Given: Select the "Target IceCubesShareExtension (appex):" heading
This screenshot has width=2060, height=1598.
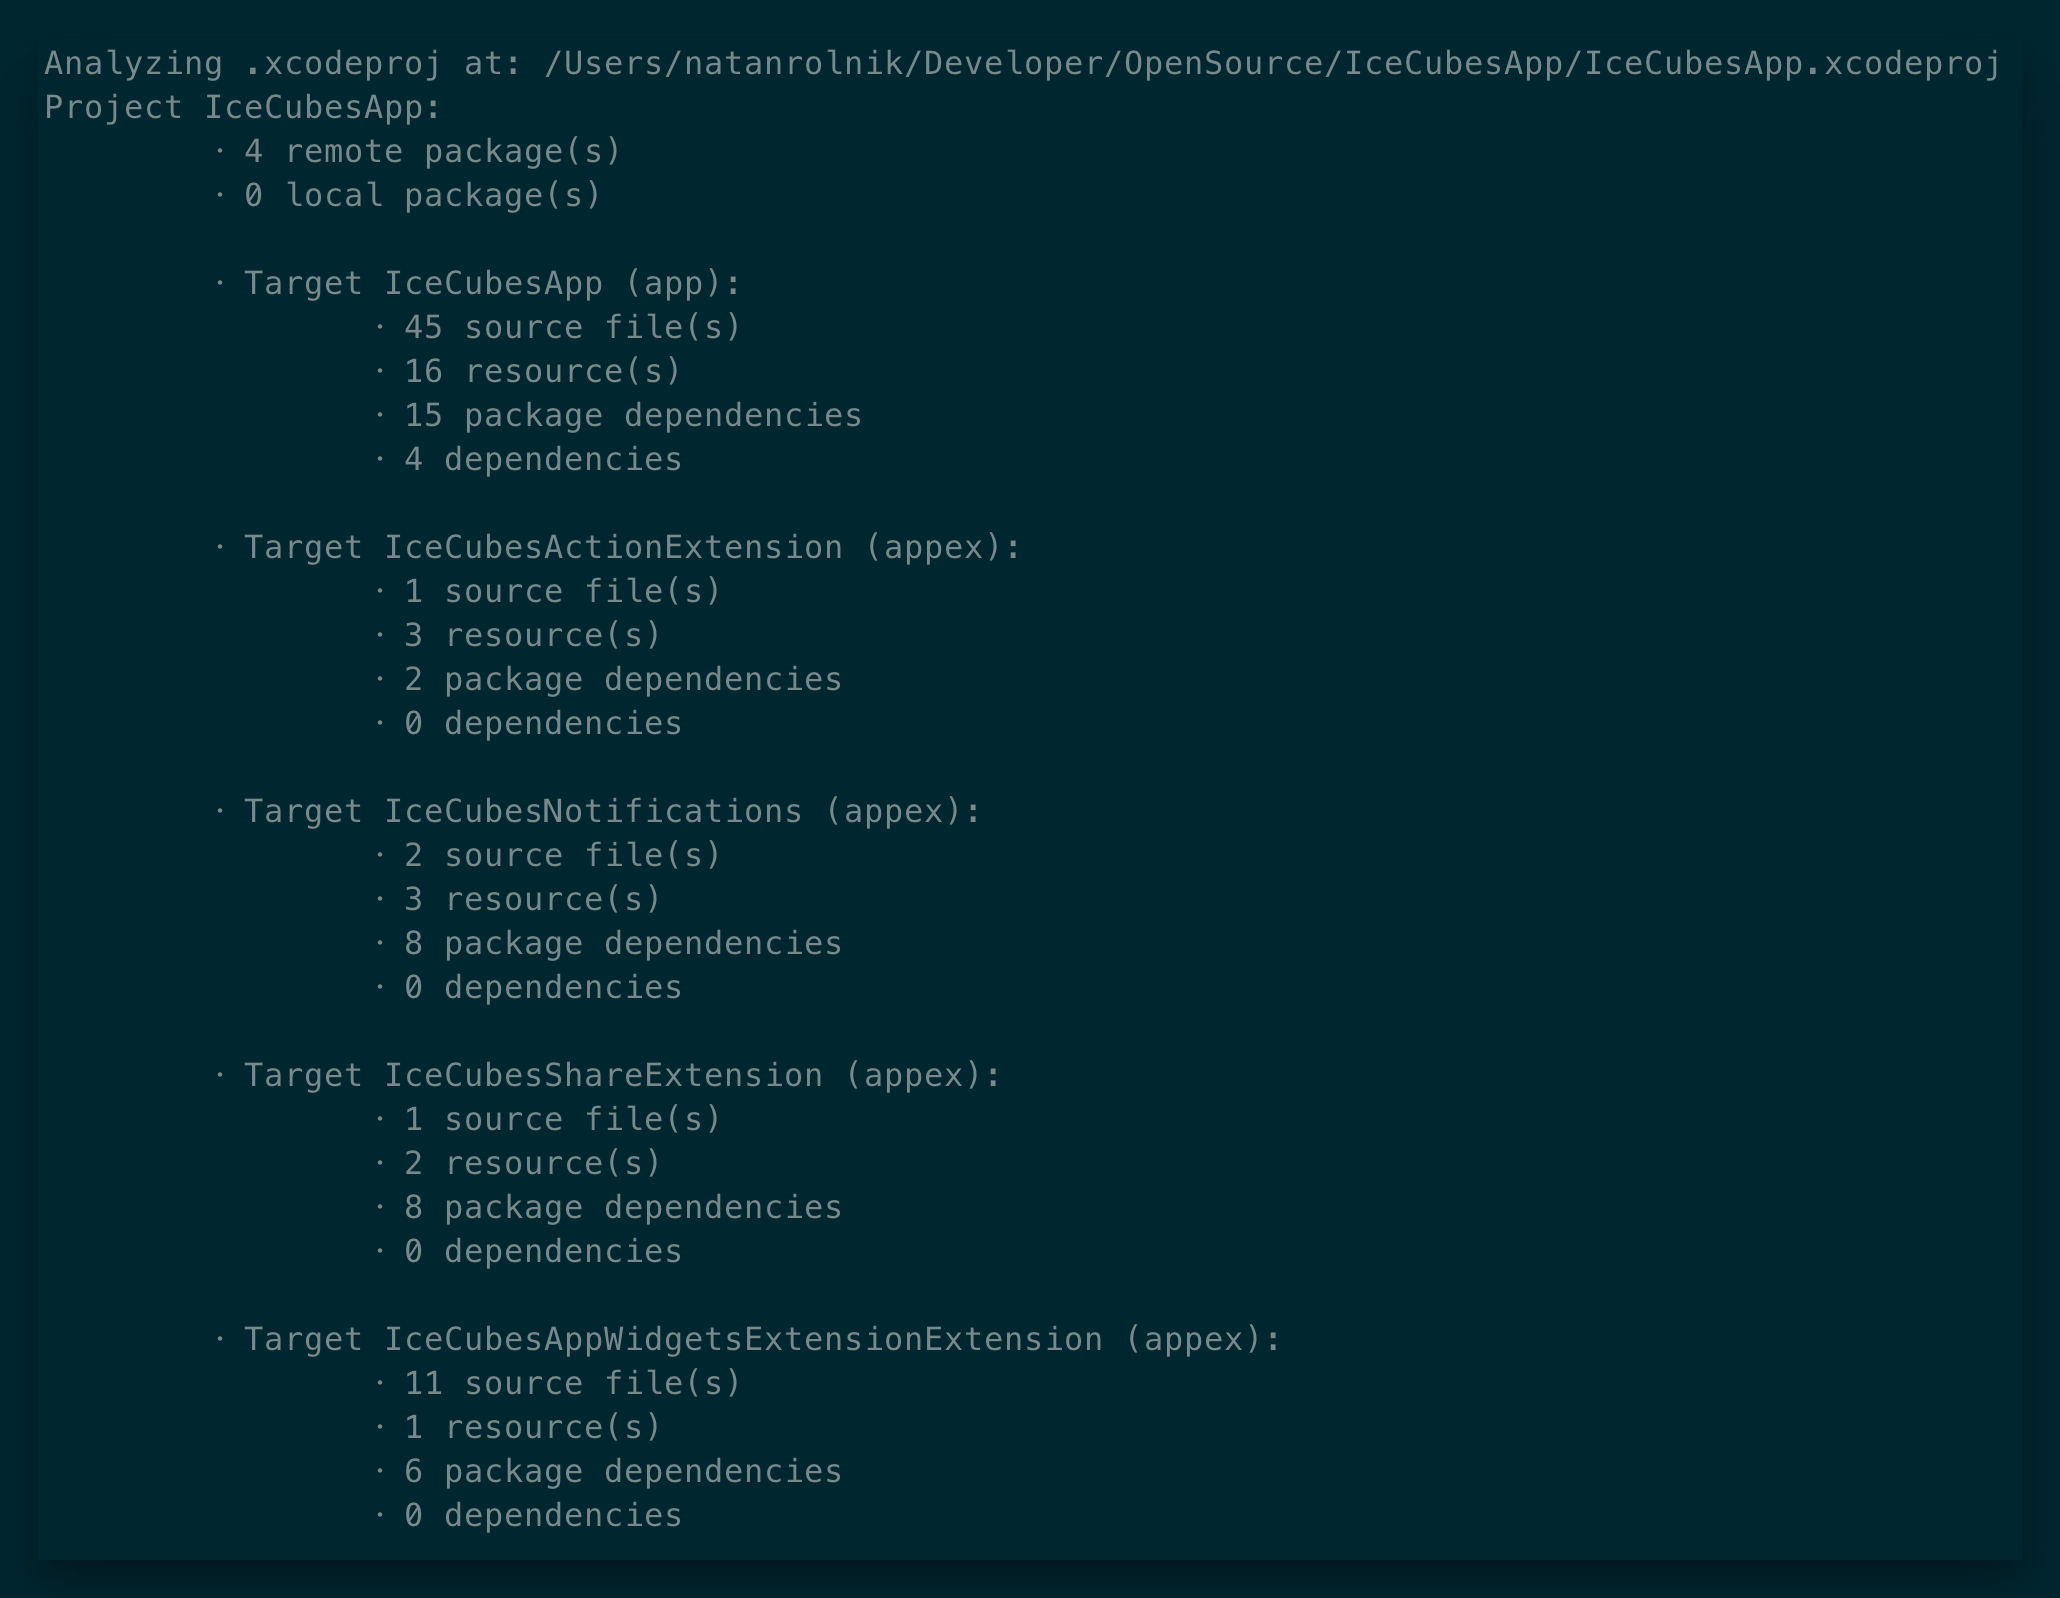Looking at the screenshot, I should tap(622, 1076).
